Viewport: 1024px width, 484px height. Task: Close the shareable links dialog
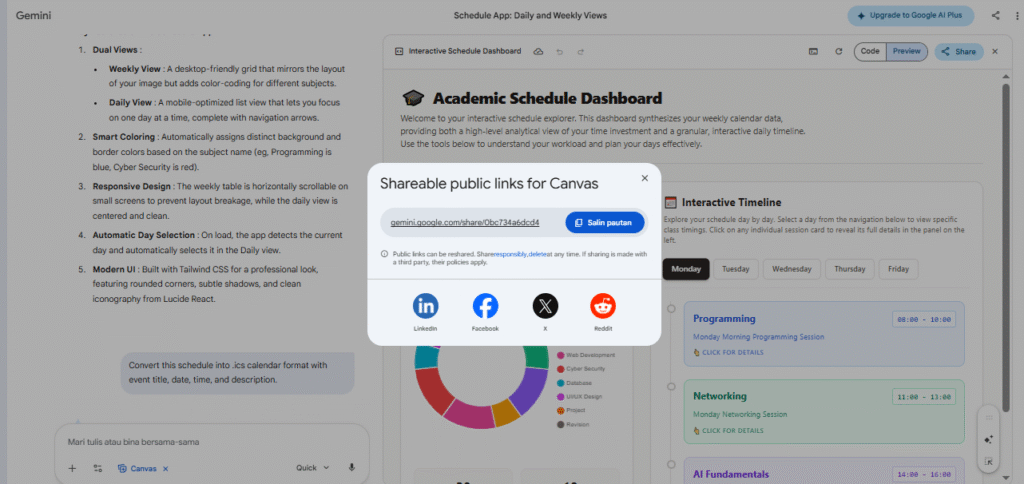645,178
